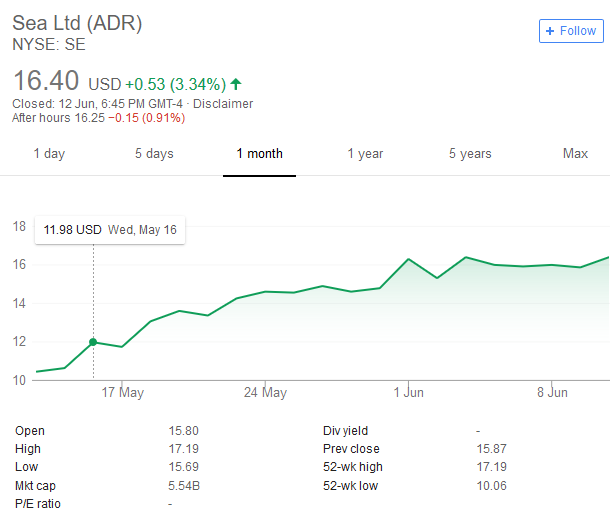Click the P/E ratio label
Viewport: 610px width, 521px height.
(x=38, y=503)
